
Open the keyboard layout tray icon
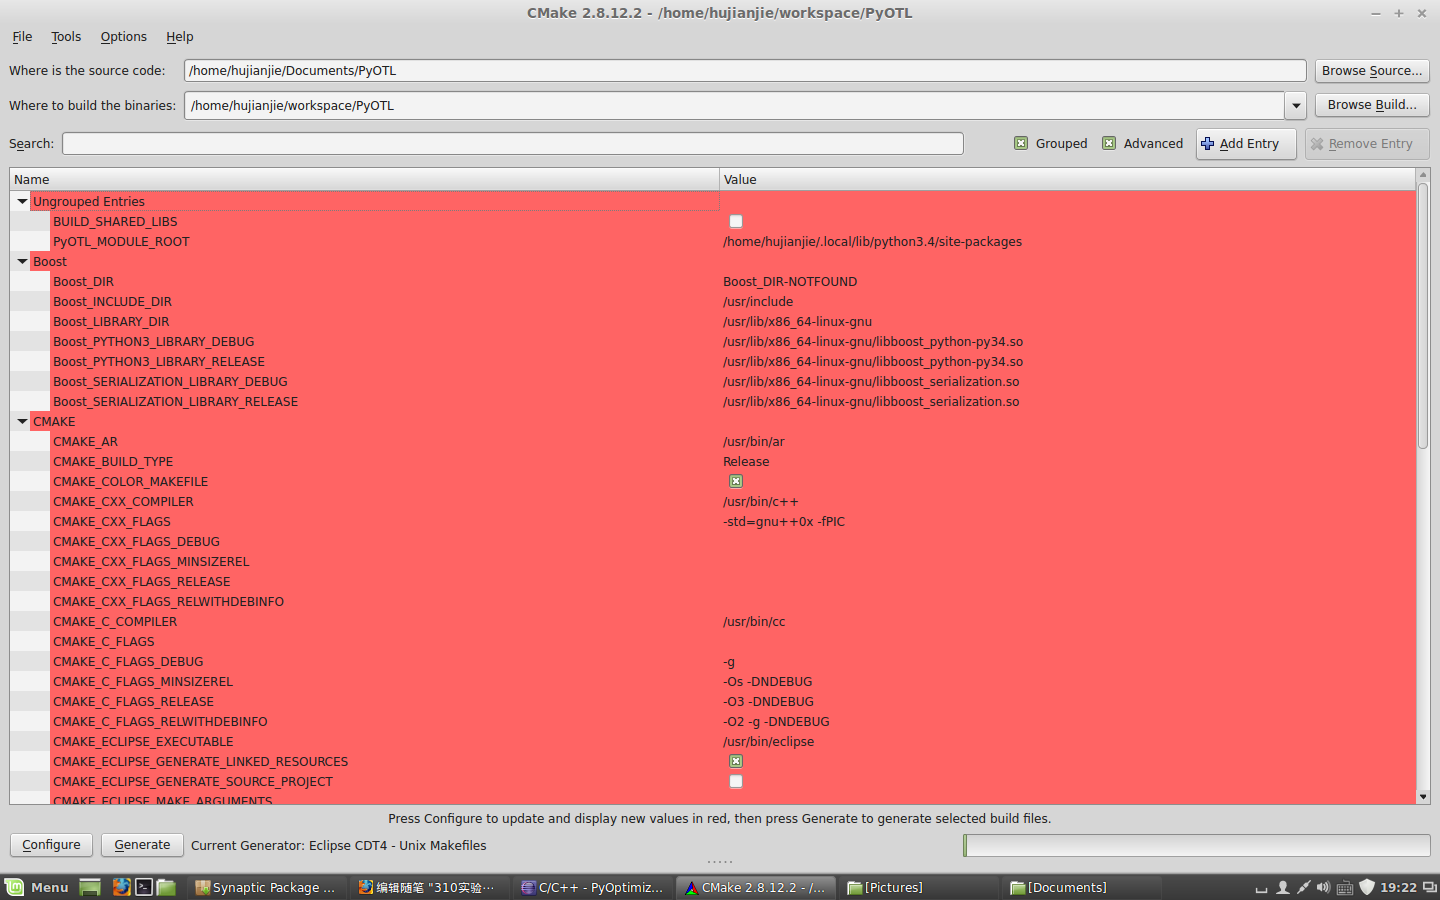point(1345,887)
